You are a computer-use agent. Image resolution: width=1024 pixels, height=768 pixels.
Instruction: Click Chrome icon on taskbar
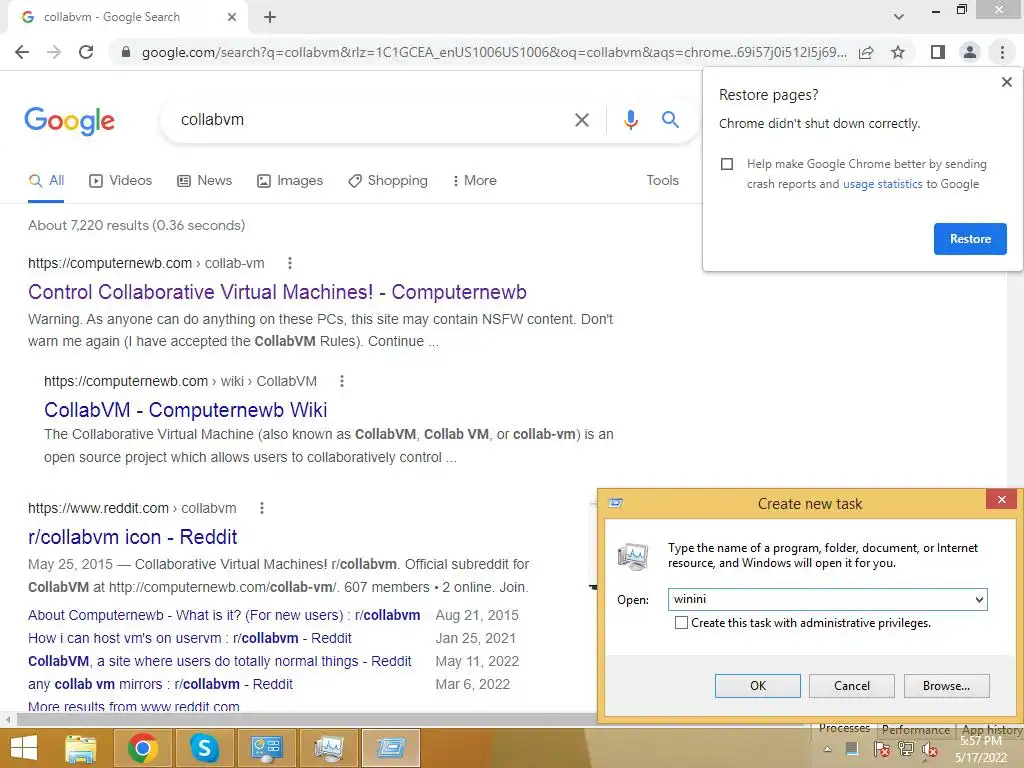142,748
